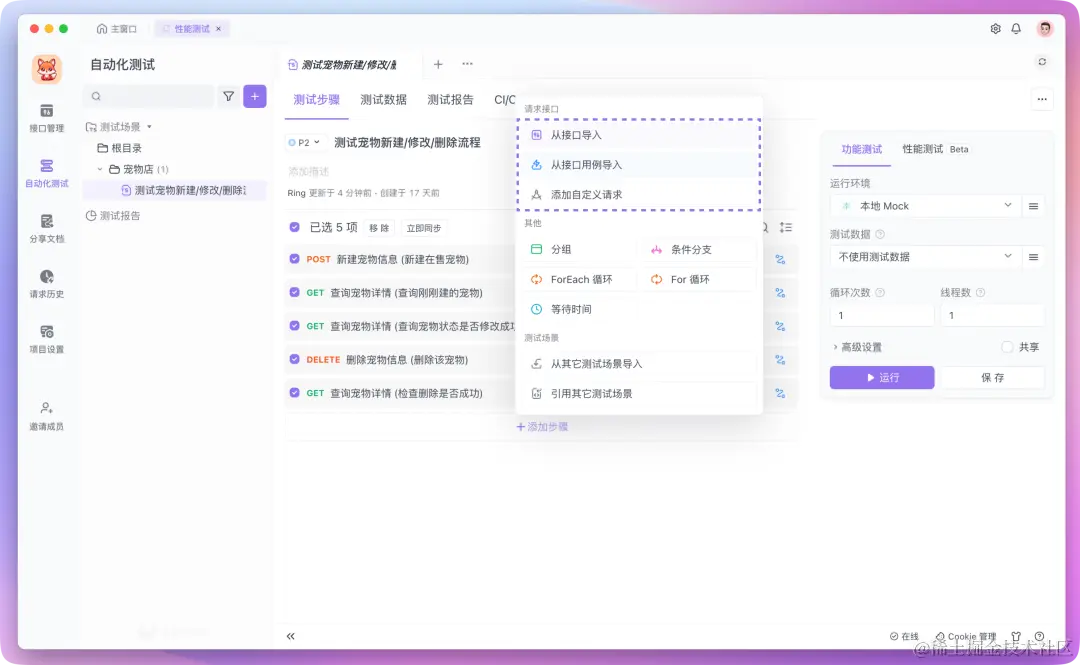Click the filter icon beside the search box
Image resolution: width=1080 pixels, height=665 pixels.
point(227,96)
